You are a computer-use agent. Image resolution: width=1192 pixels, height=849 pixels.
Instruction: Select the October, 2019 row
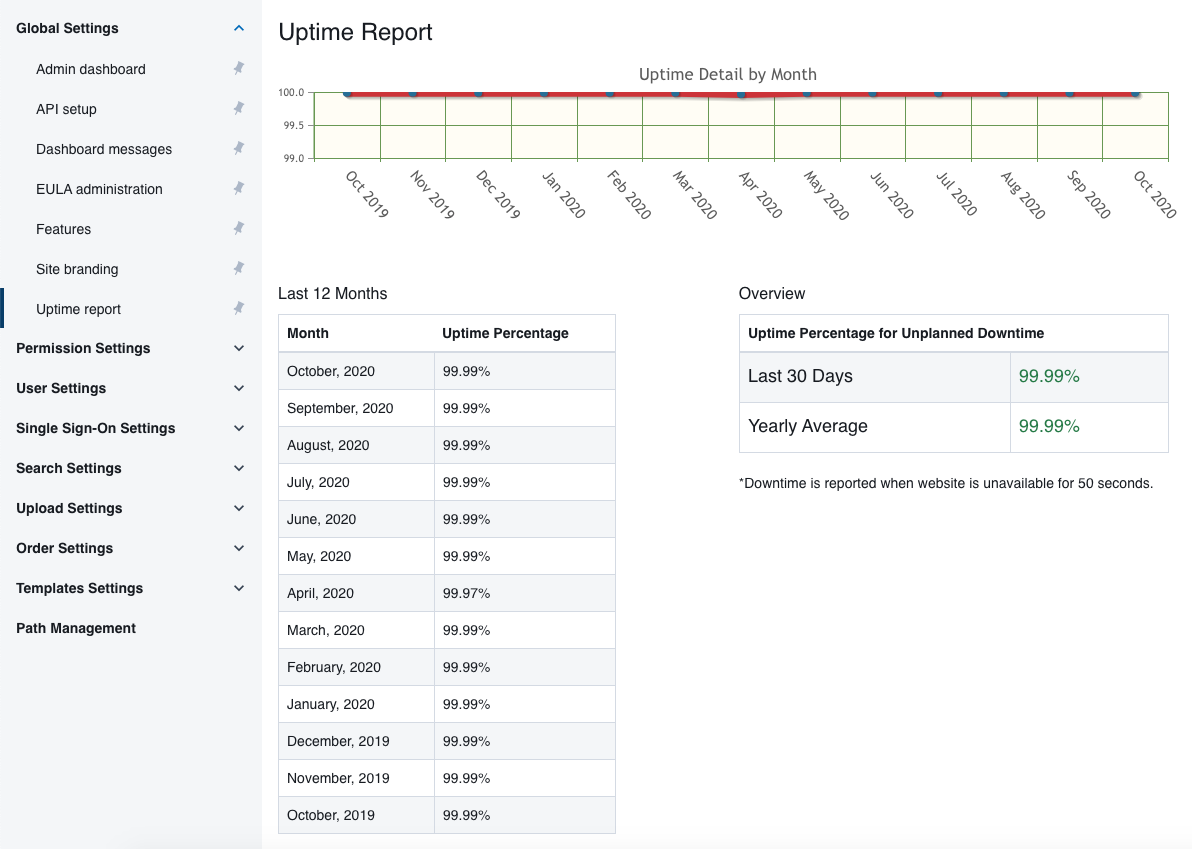(446, 815)
